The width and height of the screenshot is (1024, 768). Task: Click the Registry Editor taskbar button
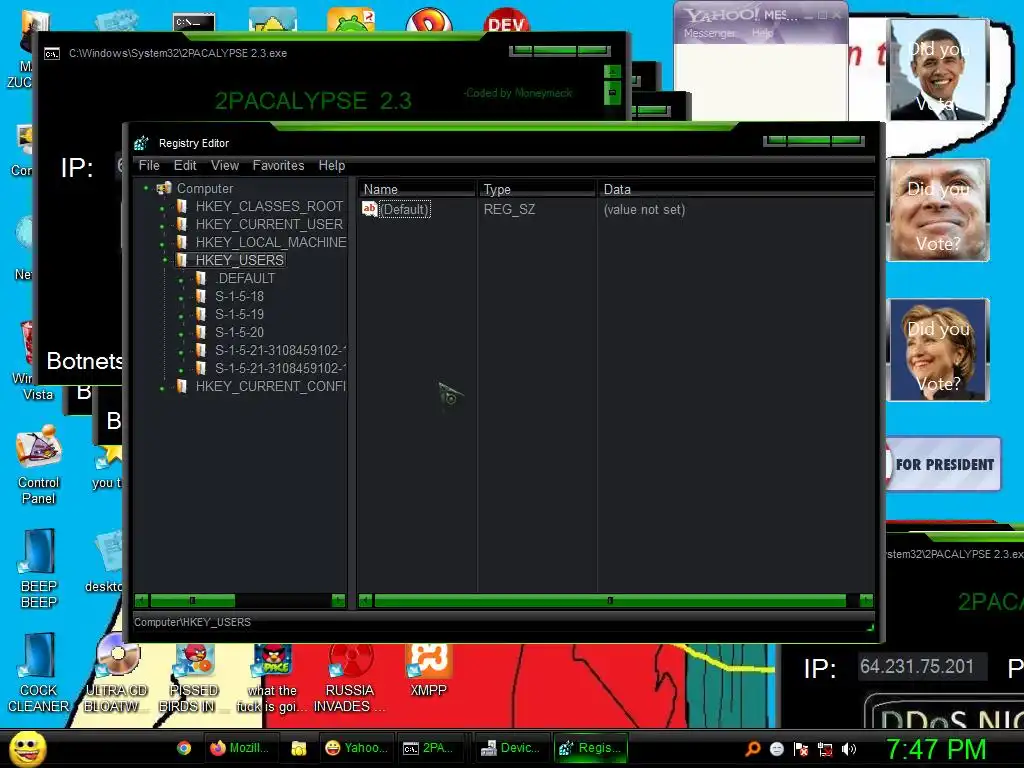tap(591, 748)
